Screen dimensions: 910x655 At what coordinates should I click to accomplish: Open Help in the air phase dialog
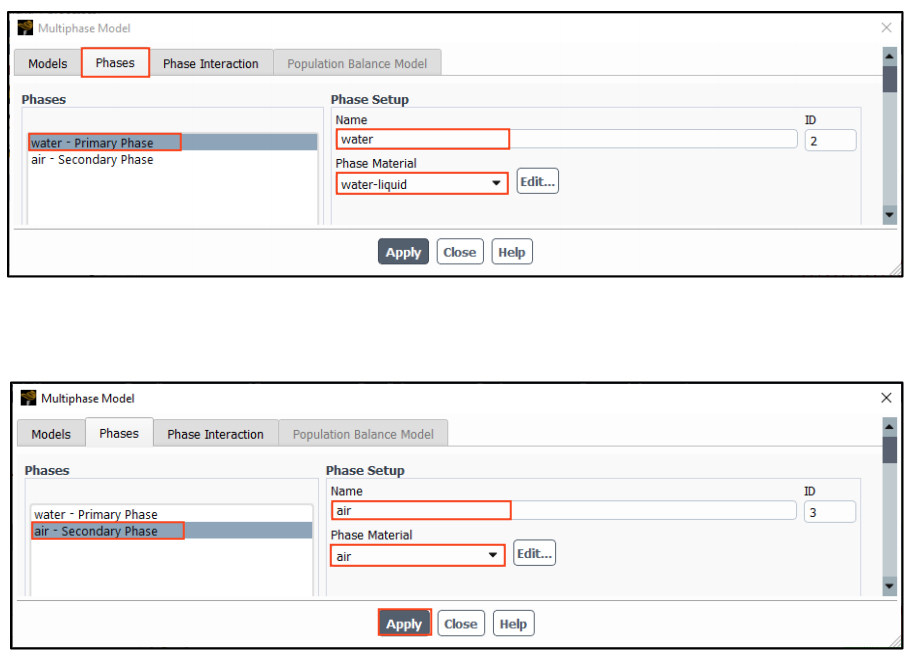click(512, 624)
